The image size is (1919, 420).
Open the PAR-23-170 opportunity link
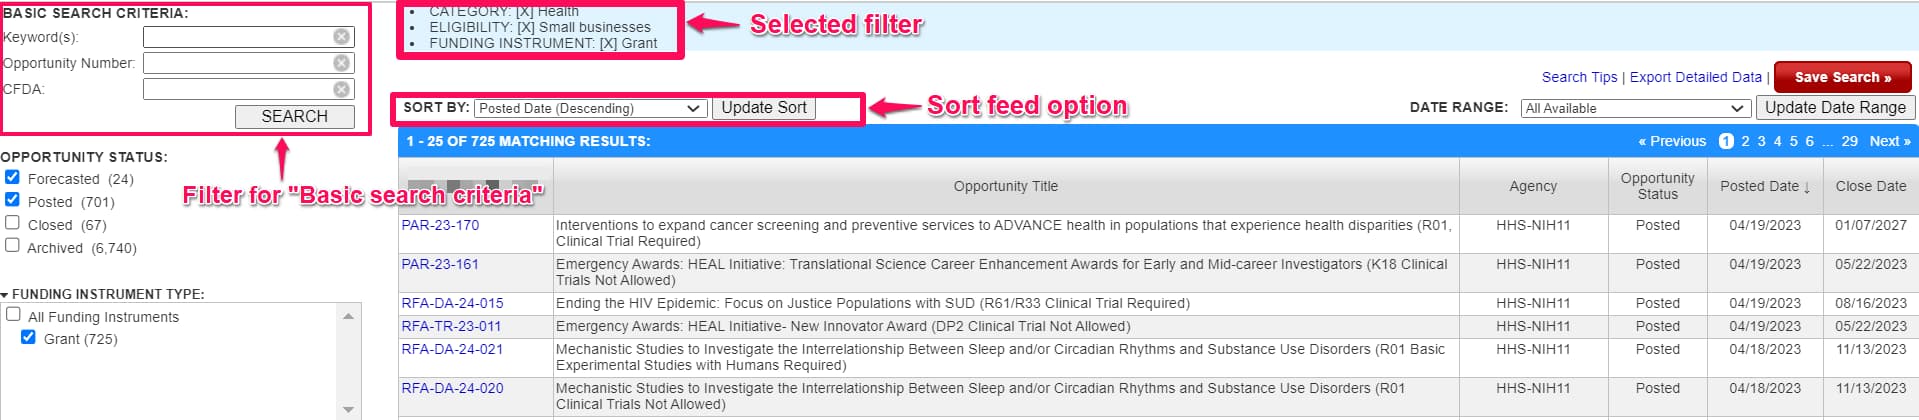[x=440, y=225]
